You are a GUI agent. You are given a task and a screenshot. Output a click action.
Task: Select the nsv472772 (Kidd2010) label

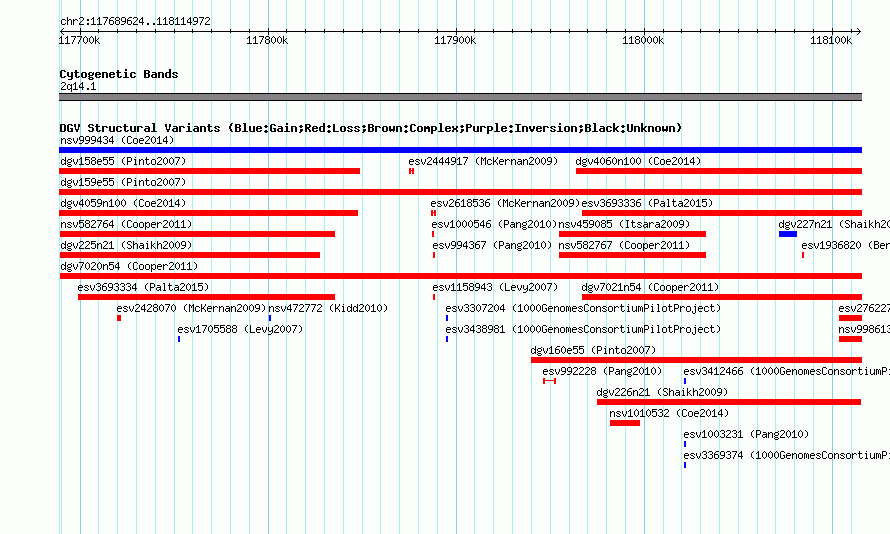coord(328,308)
